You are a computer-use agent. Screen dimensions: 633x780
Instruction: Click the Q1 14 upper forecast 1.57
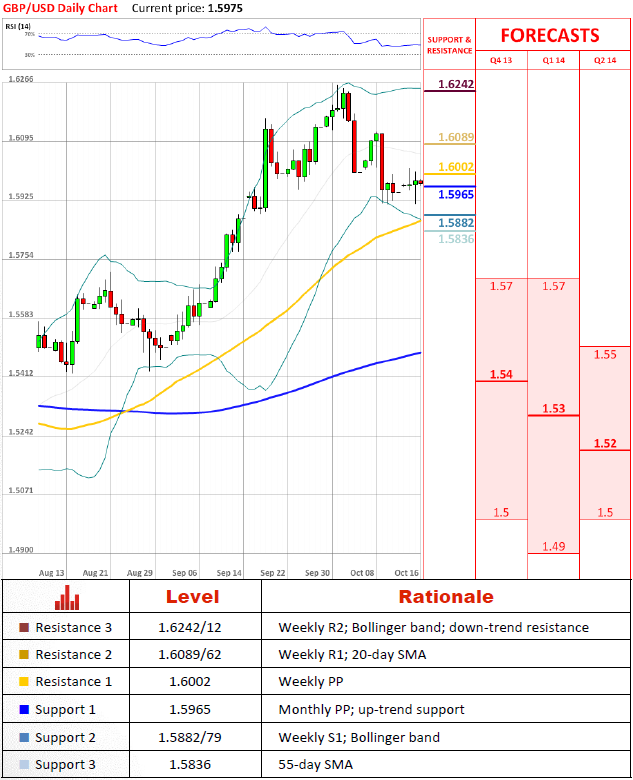(553, 287)
